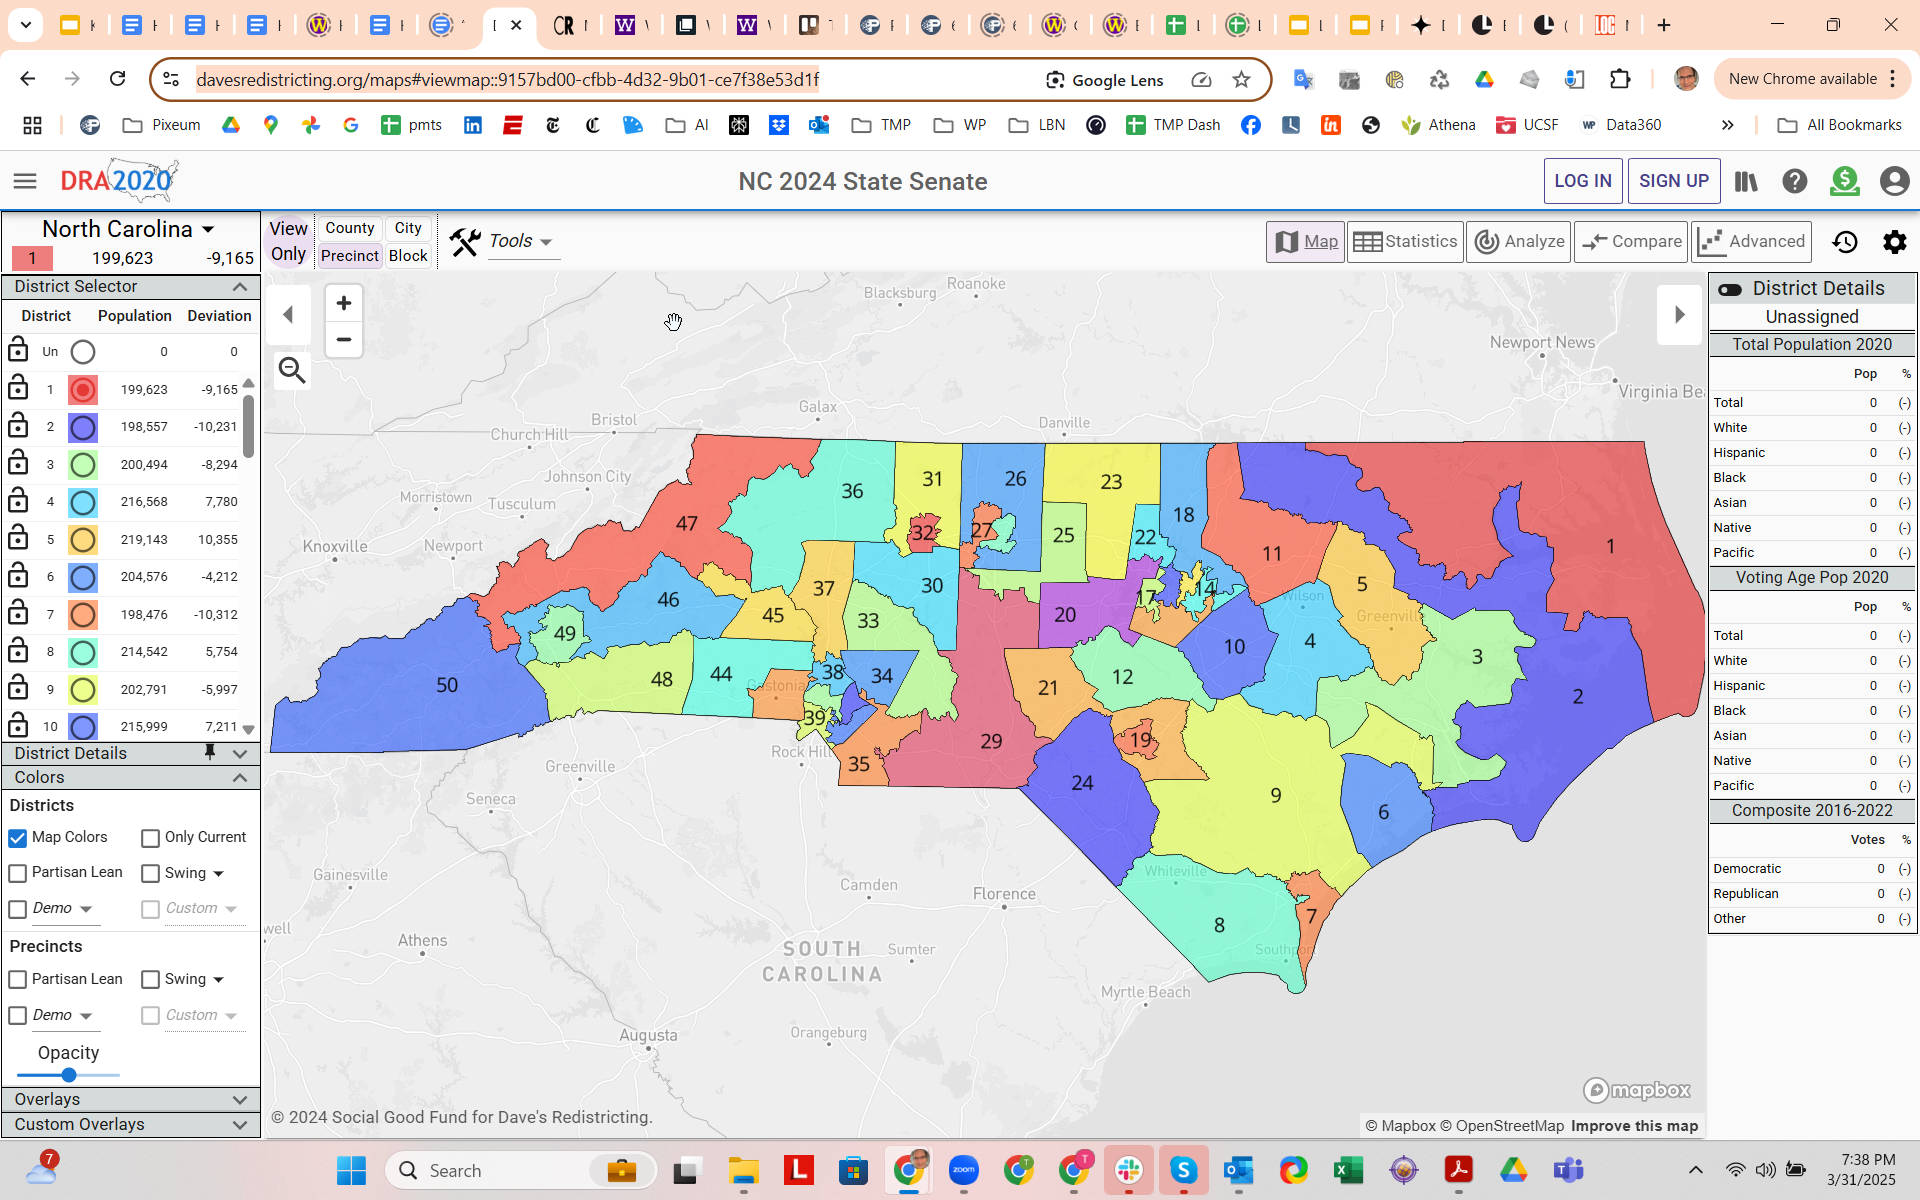The image size is (1920, 1200).
Task: Enable districts Partisan Lean checkbox
Action: coord(18,873)
